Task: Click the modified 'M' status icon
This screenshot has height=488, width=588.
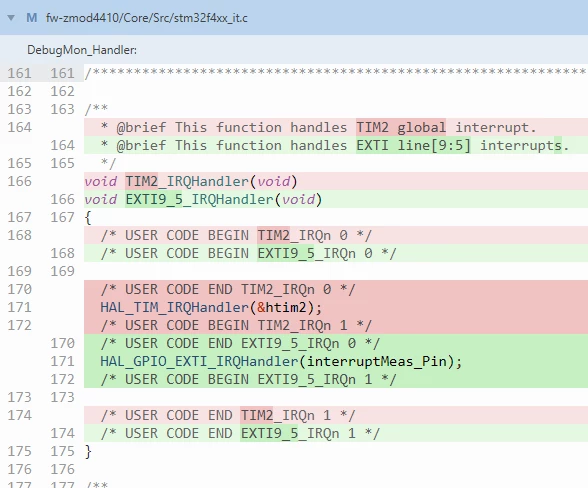Action: tap(32, 18)
